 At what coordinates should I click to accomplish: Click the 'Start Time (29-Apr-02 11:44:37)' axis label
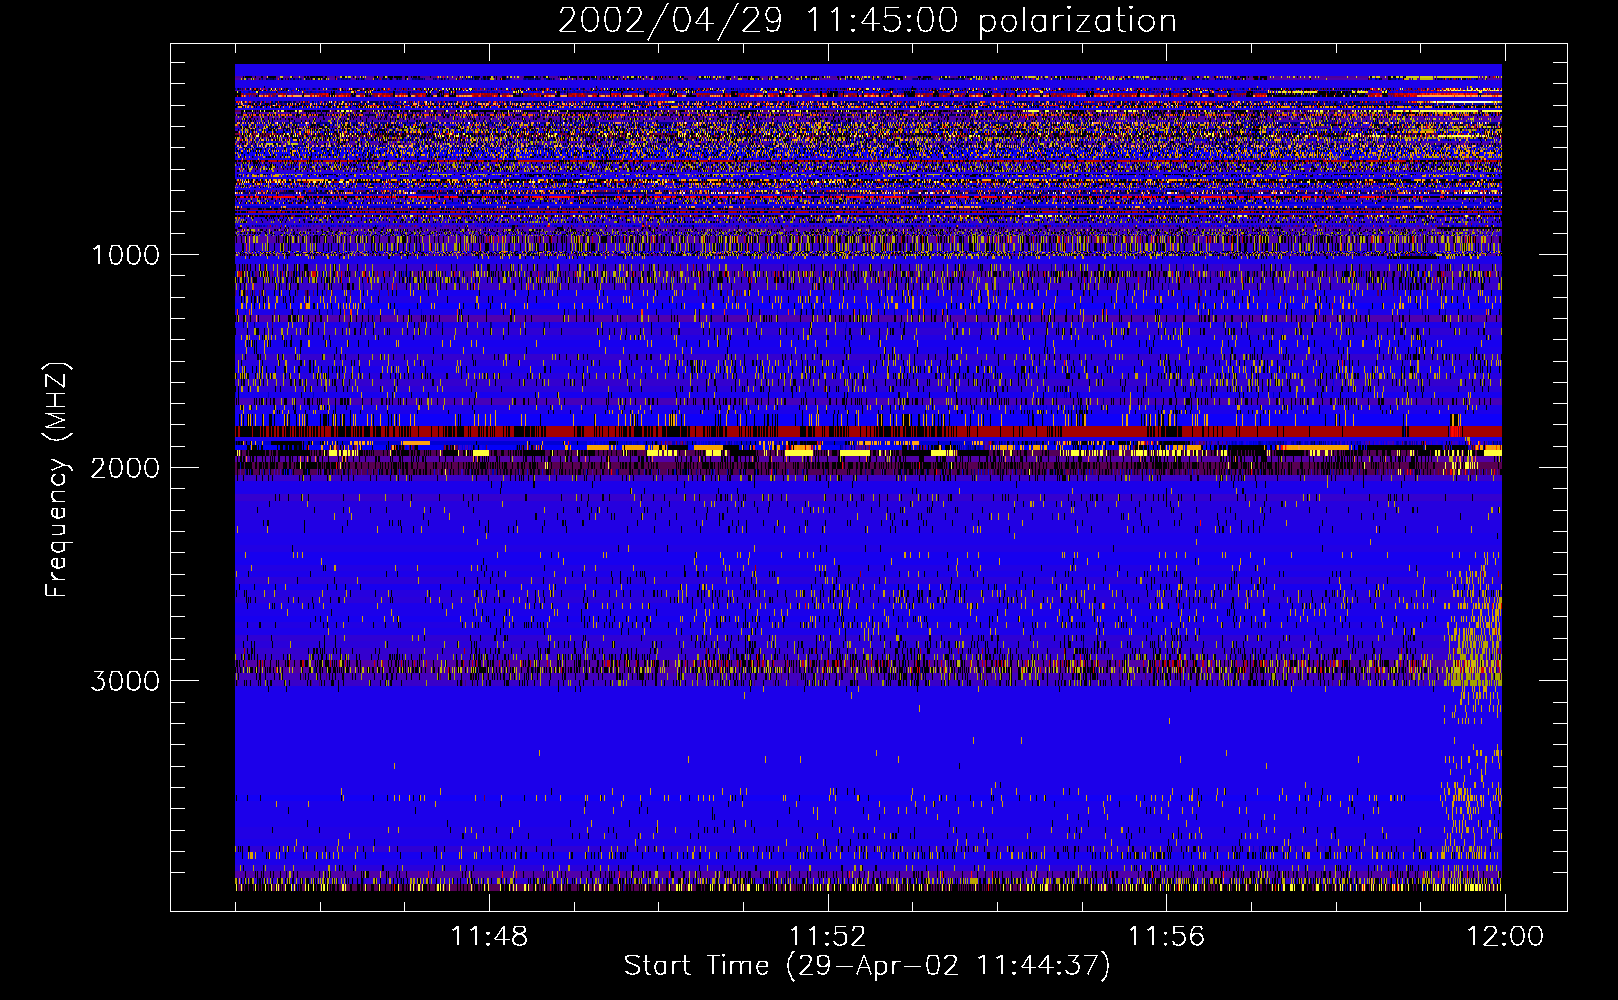tap(867, 966)
